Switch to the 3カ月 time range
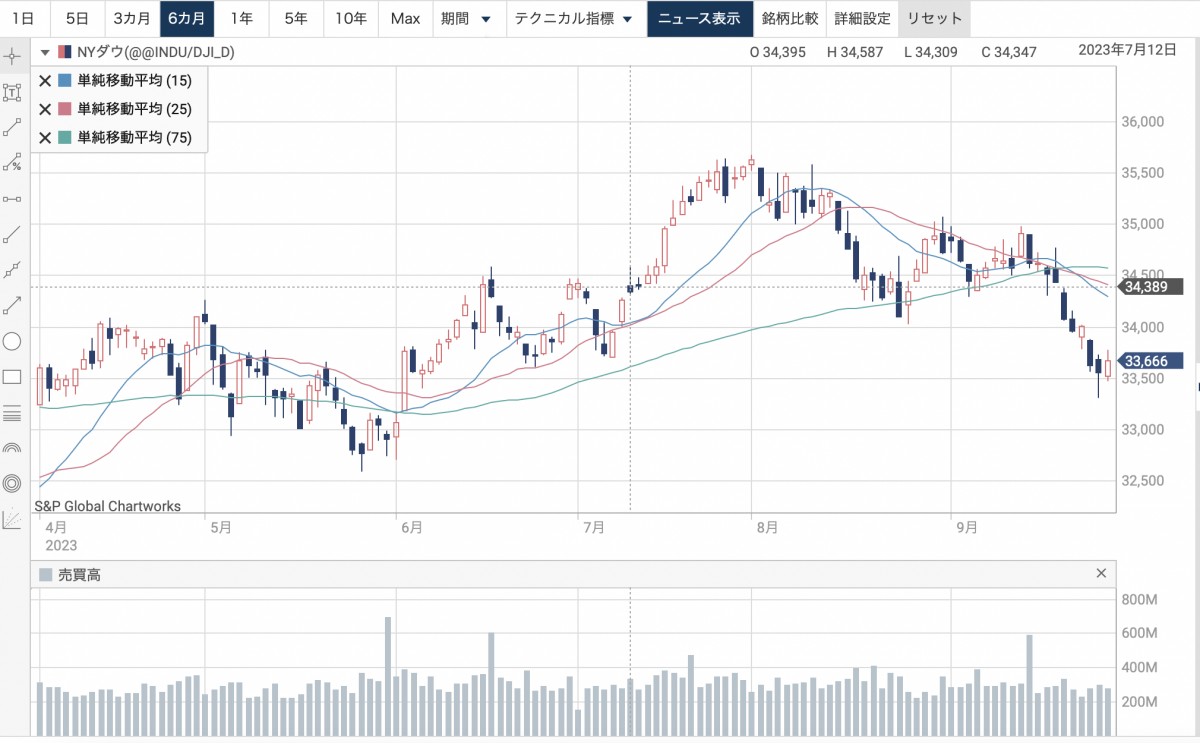 click(132, 19)
